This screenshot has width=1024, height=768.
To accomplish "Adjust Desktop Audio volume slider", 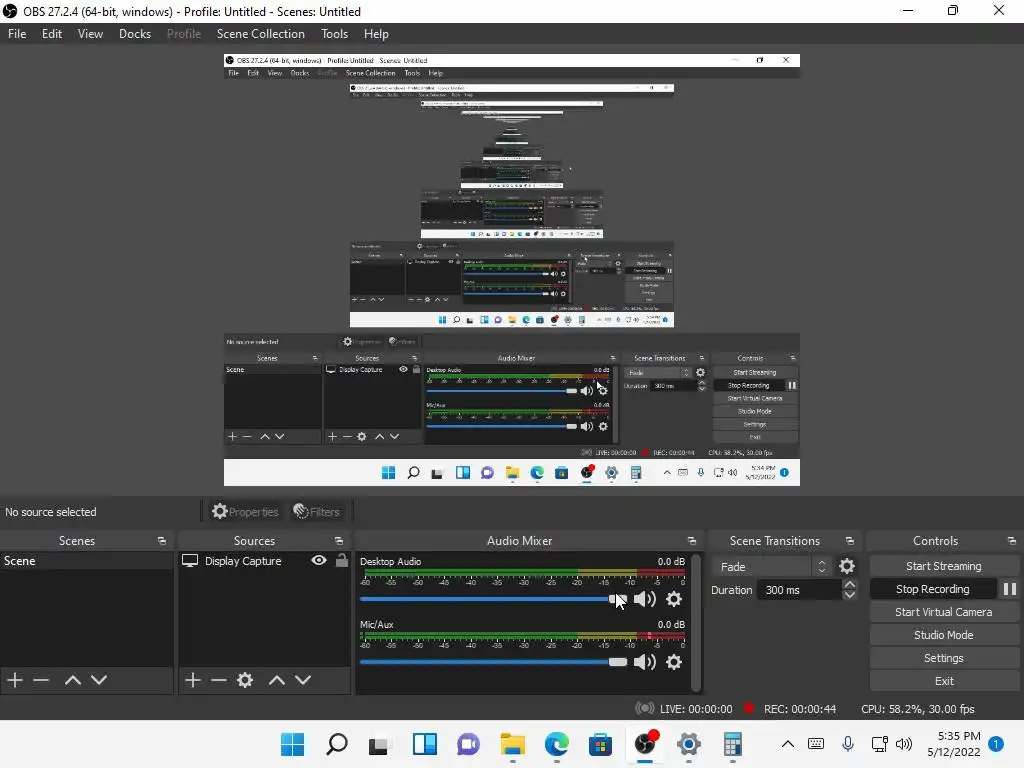I will pos(493,599).
